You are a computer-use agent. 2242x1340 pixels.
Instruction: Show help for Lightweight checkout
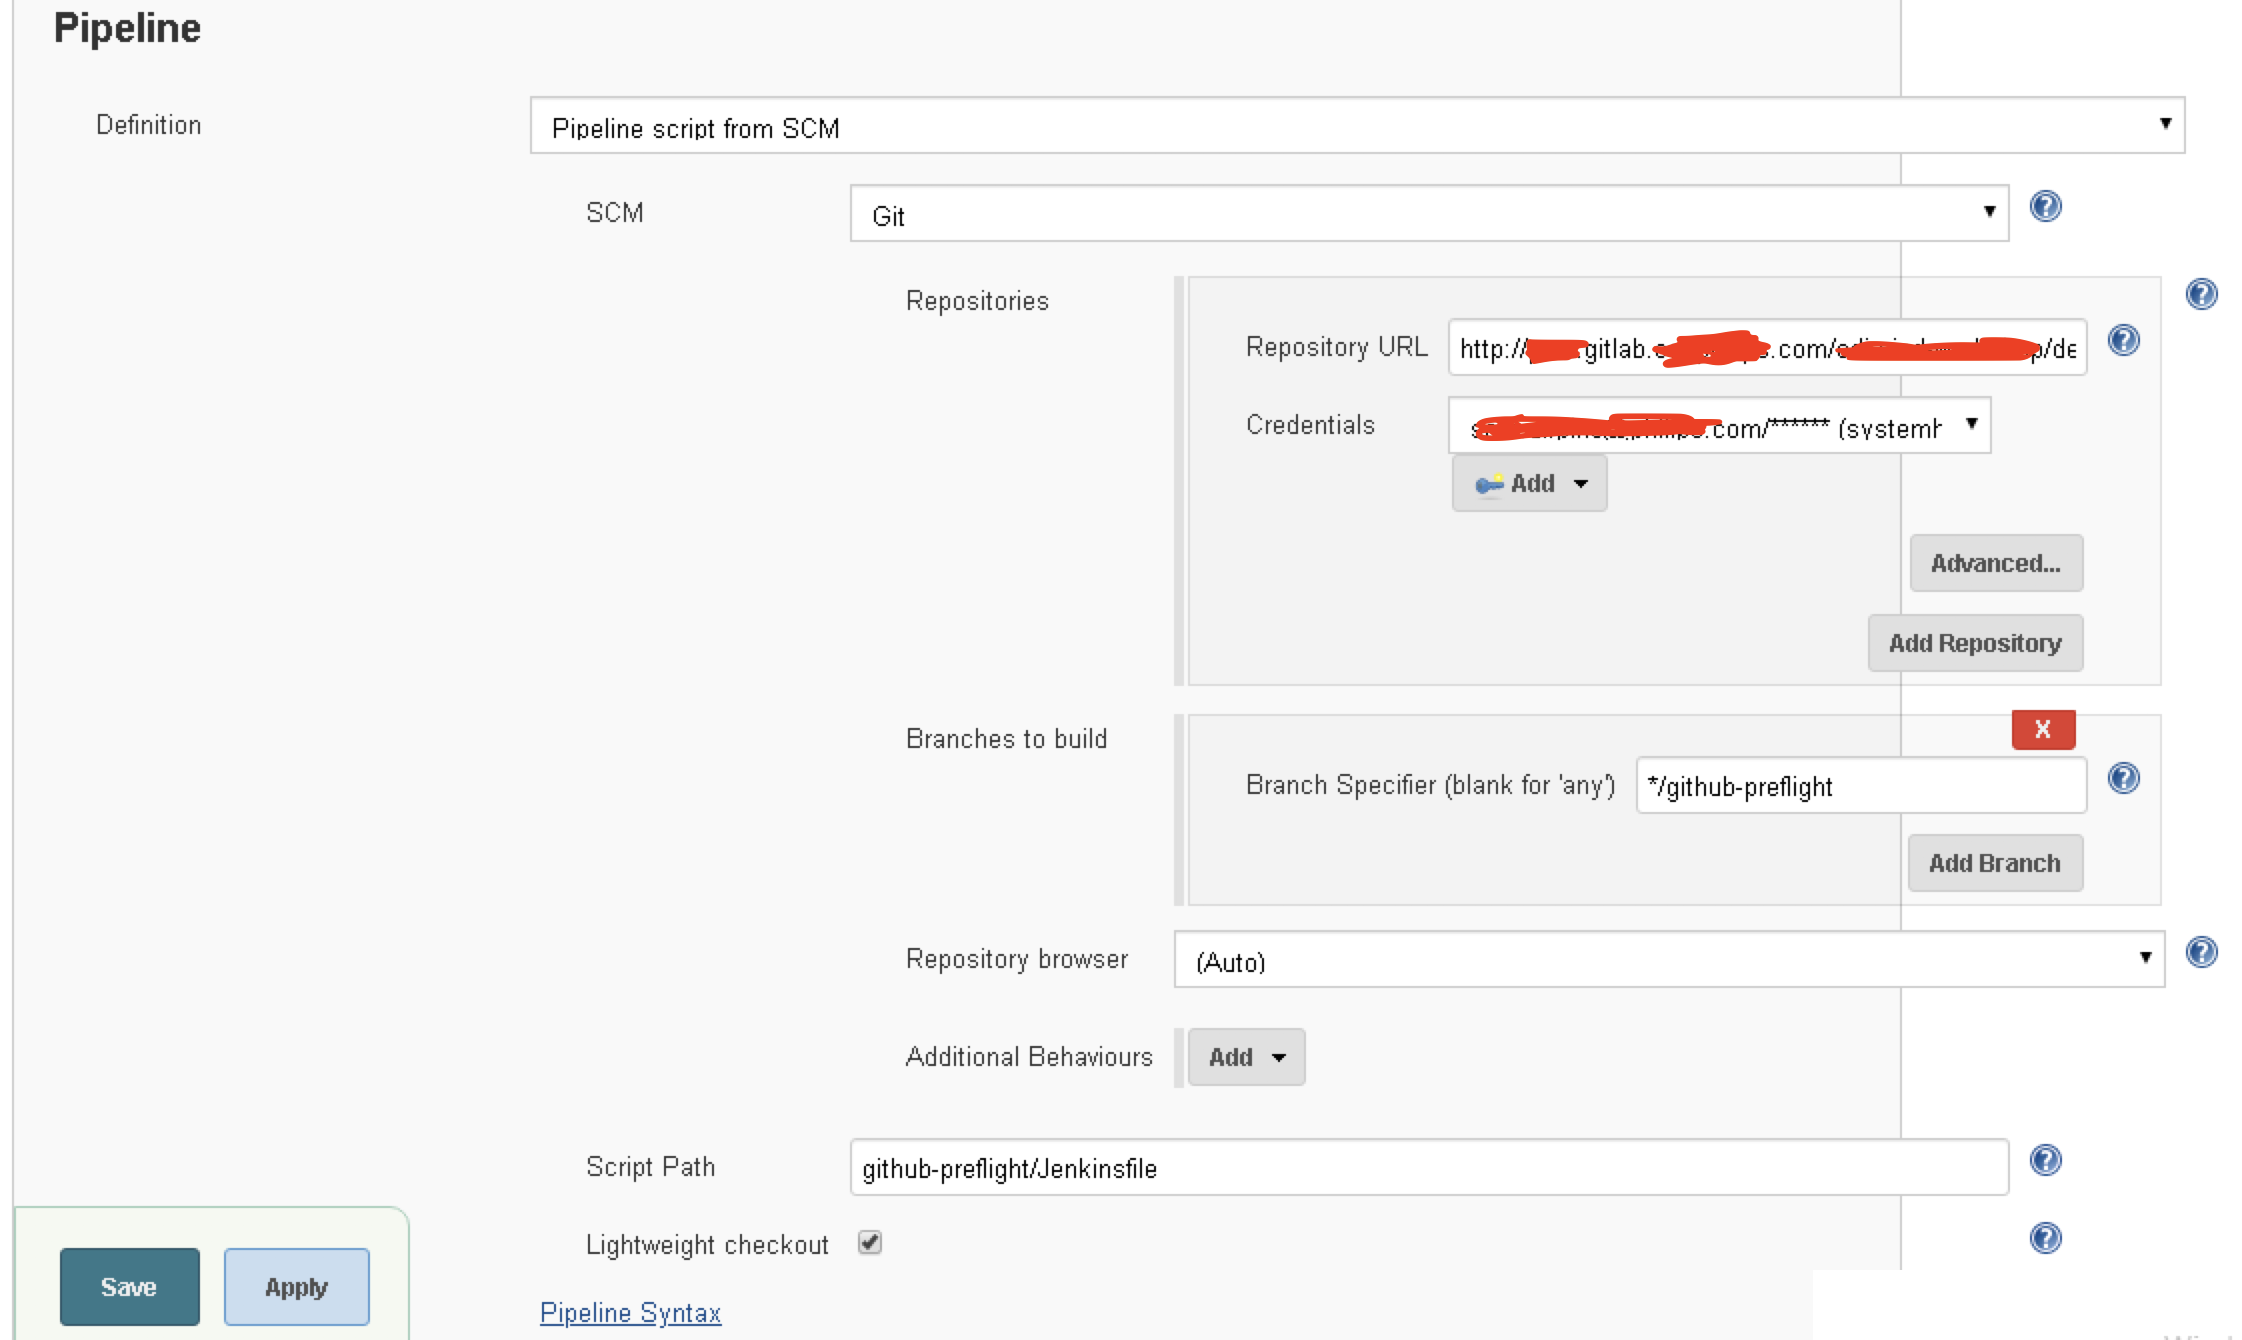[2045, 1238]
